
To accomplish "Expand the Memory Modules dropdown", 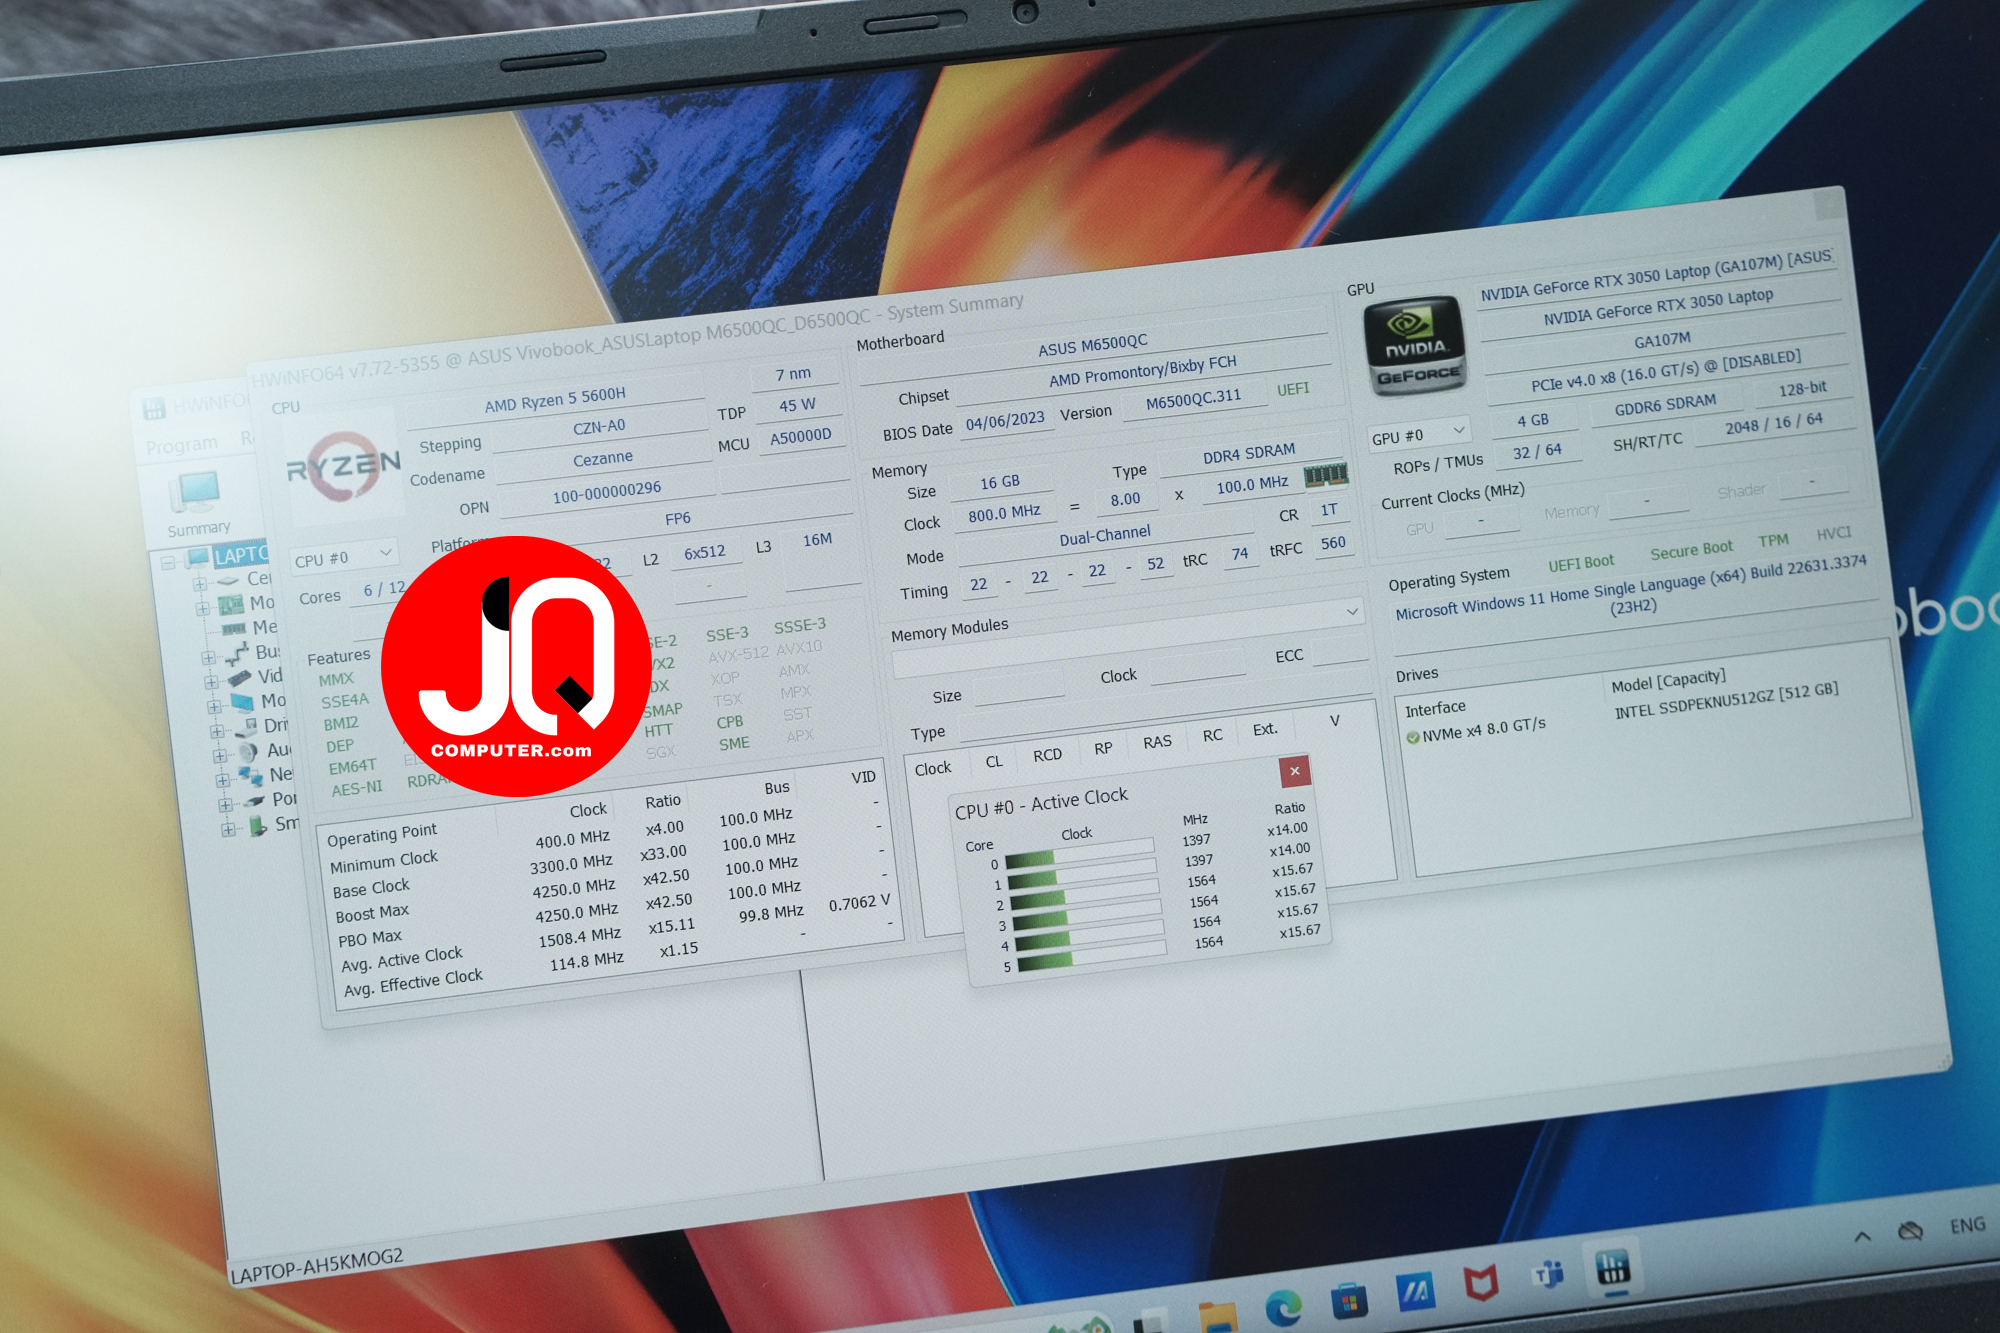I will point(1352,611).
